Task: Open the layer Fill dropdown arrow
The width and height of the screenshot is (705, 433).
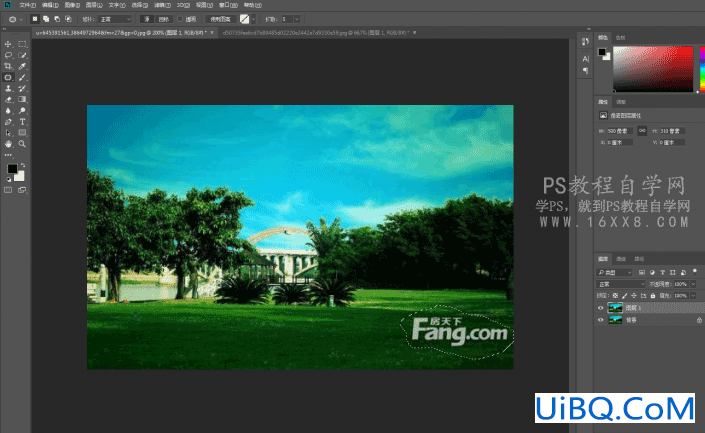Action: pos(693,296)
